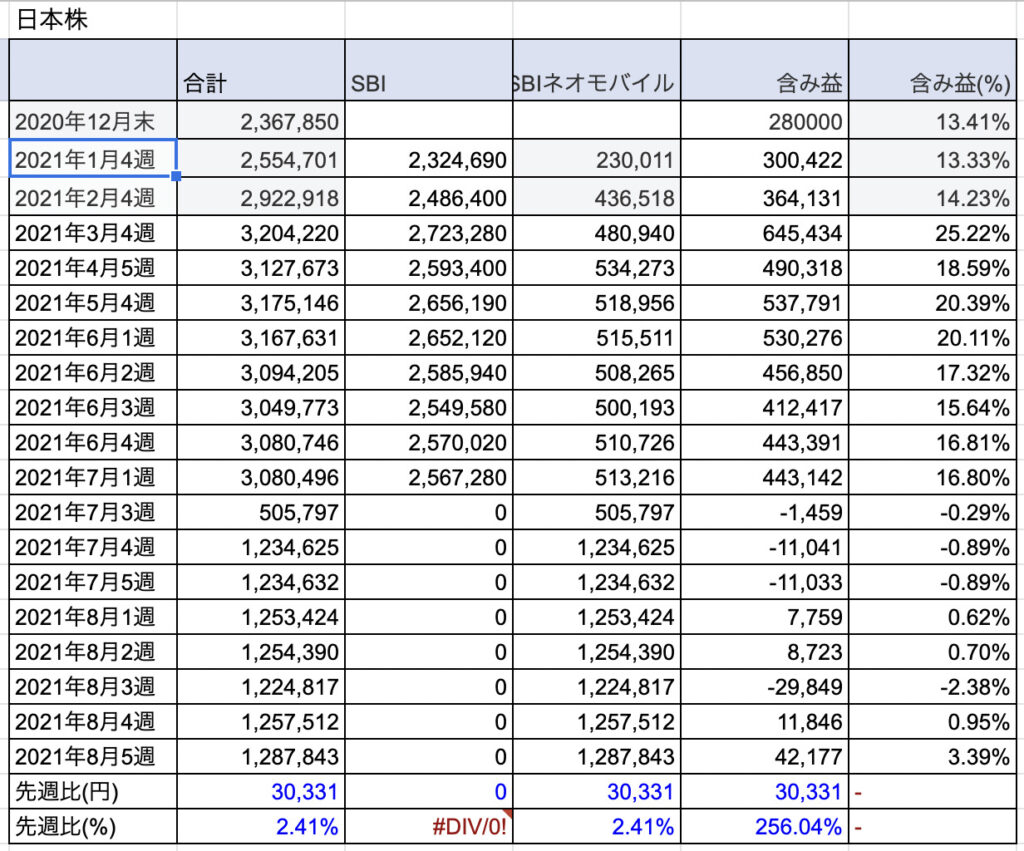
Task: Select the 13.41% cell
Action: [x=932, y=120]
